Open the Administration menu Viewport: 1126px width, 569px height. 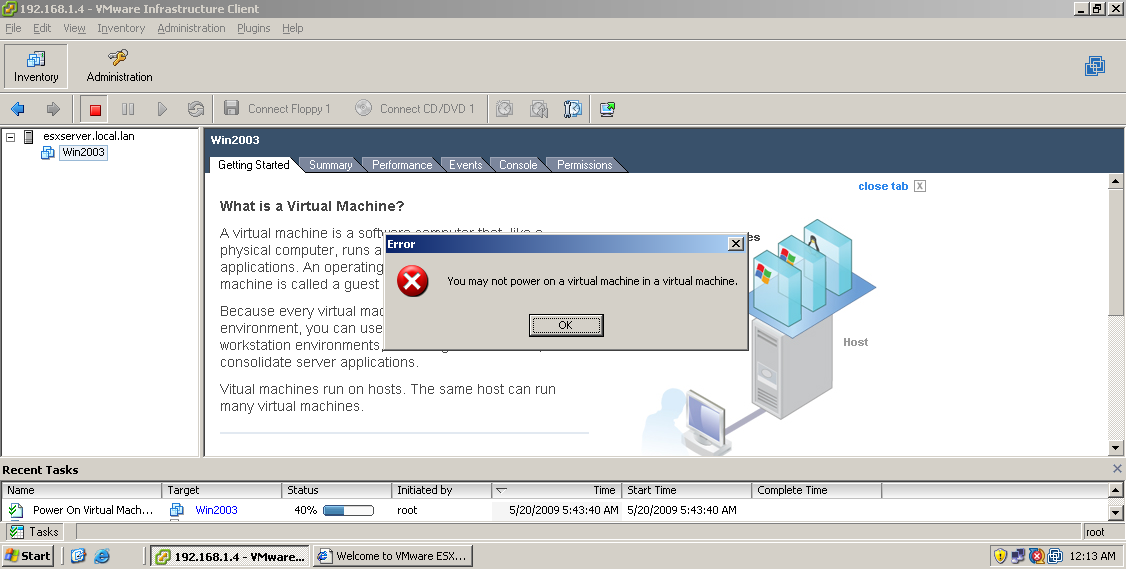pyautogui.click(x=191, y=28)
